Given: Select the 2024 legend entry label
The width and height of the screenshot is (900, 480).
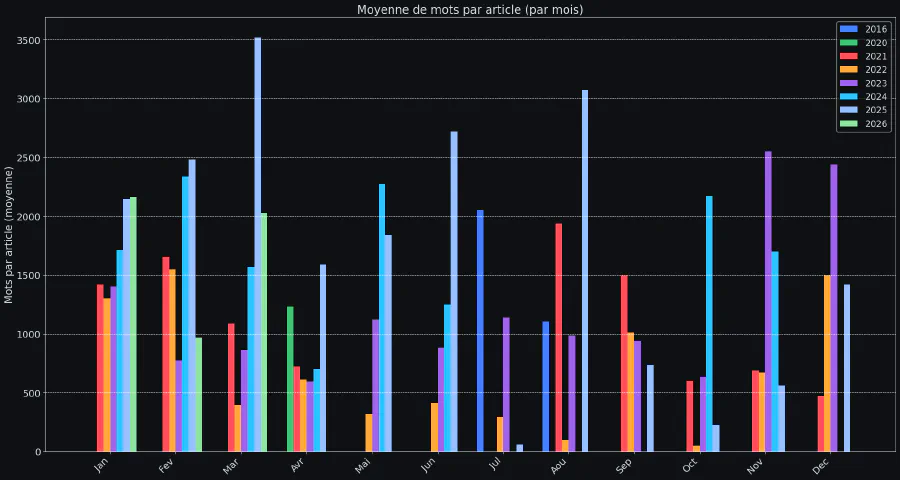Looking at the screenshot, I should [875, 97].
